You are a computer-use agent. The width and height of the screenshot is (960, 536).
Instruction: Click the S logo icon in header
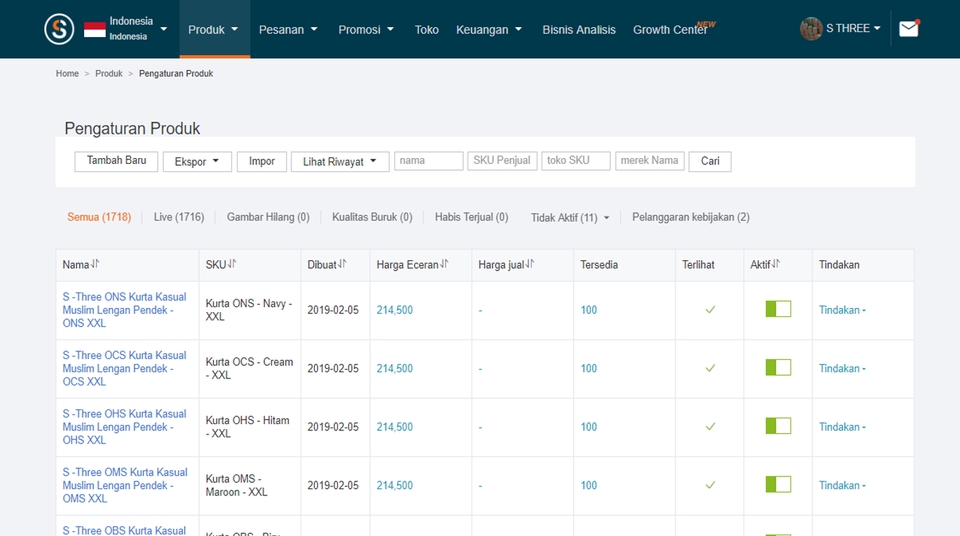pyautogui.click(x=59, y=29)
